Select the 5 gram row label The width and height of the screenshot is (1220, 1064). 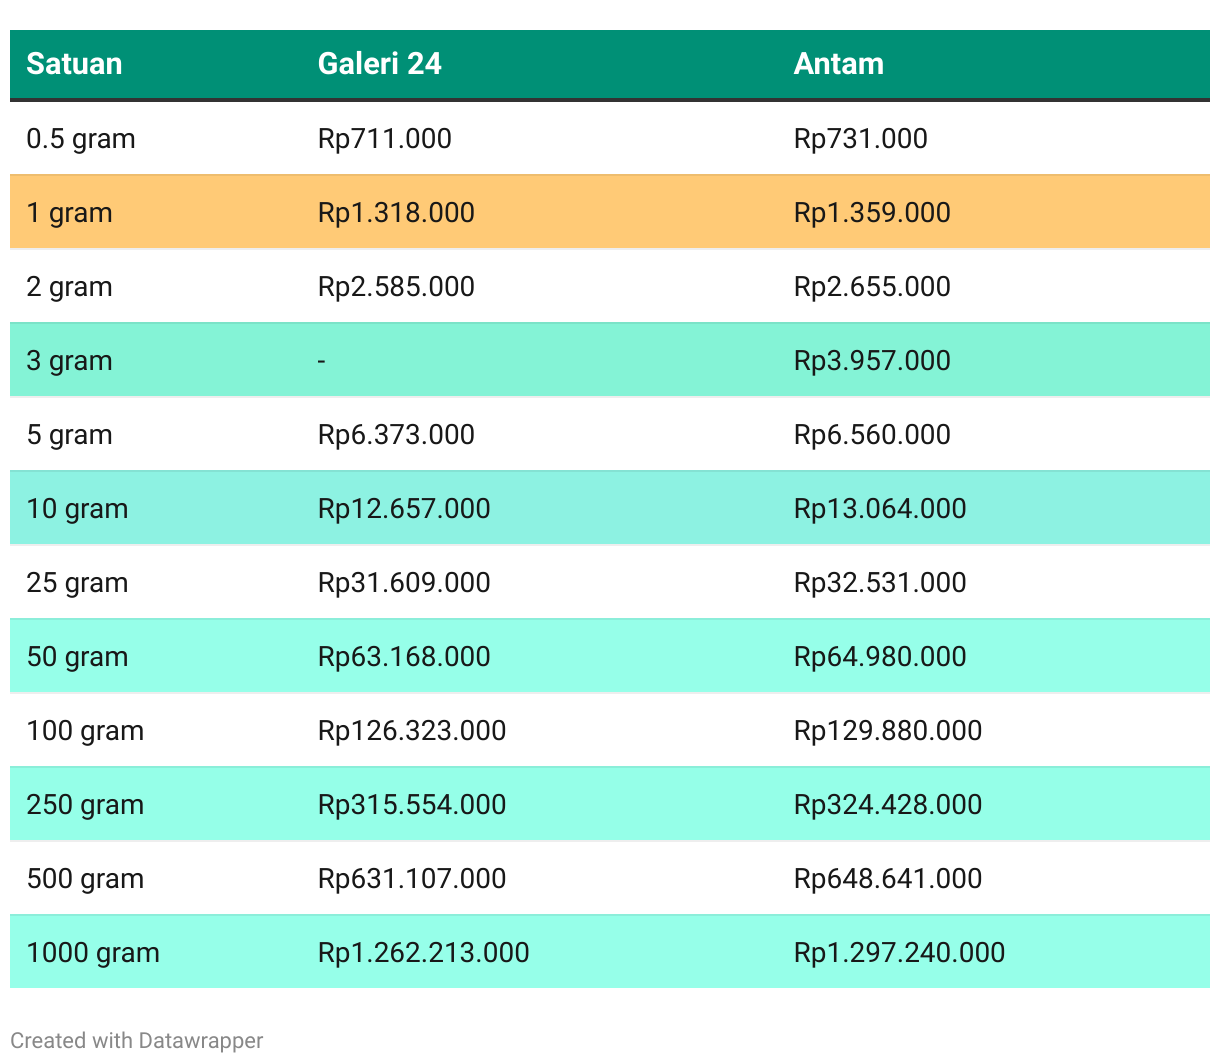[69, 435]
